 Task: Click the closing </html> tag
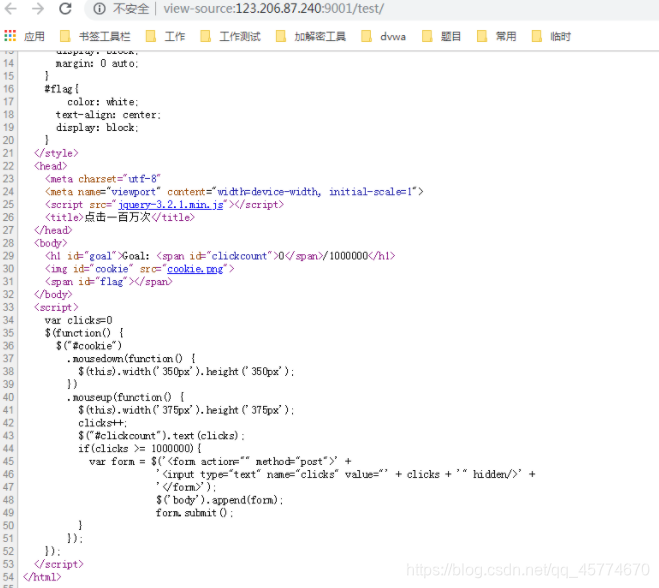[42, 577]
